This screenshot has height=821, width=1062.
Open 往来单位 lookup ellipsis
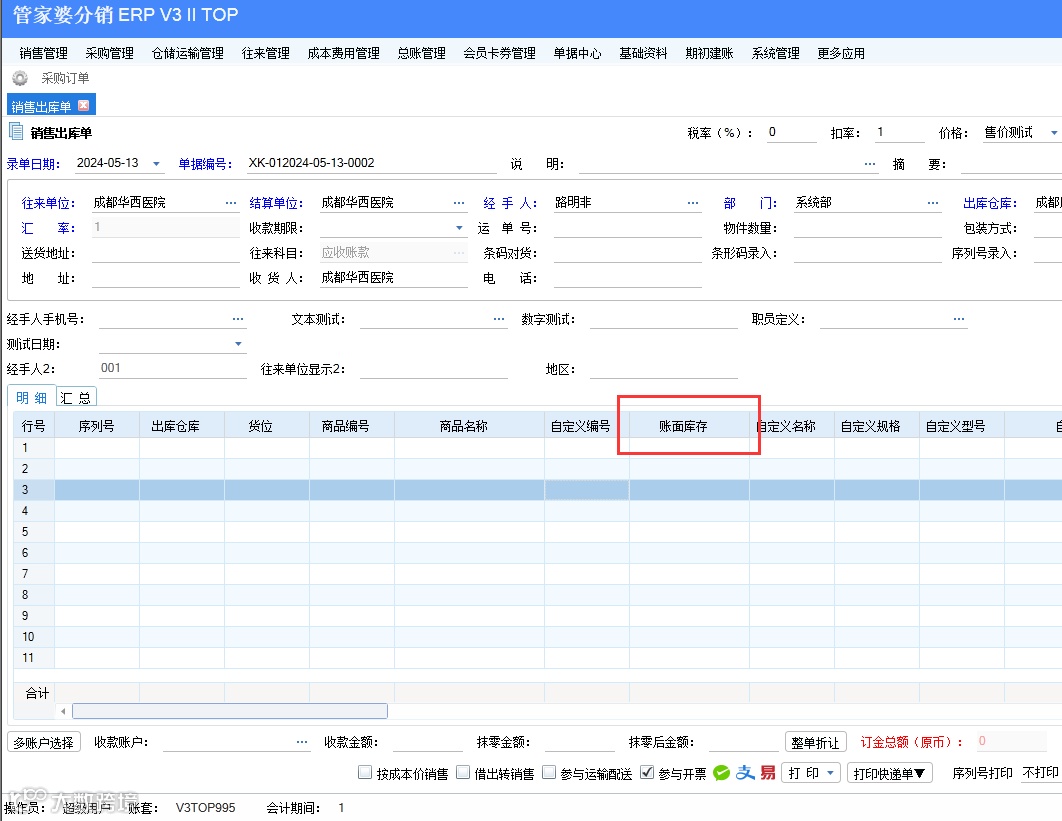(231, 203)
